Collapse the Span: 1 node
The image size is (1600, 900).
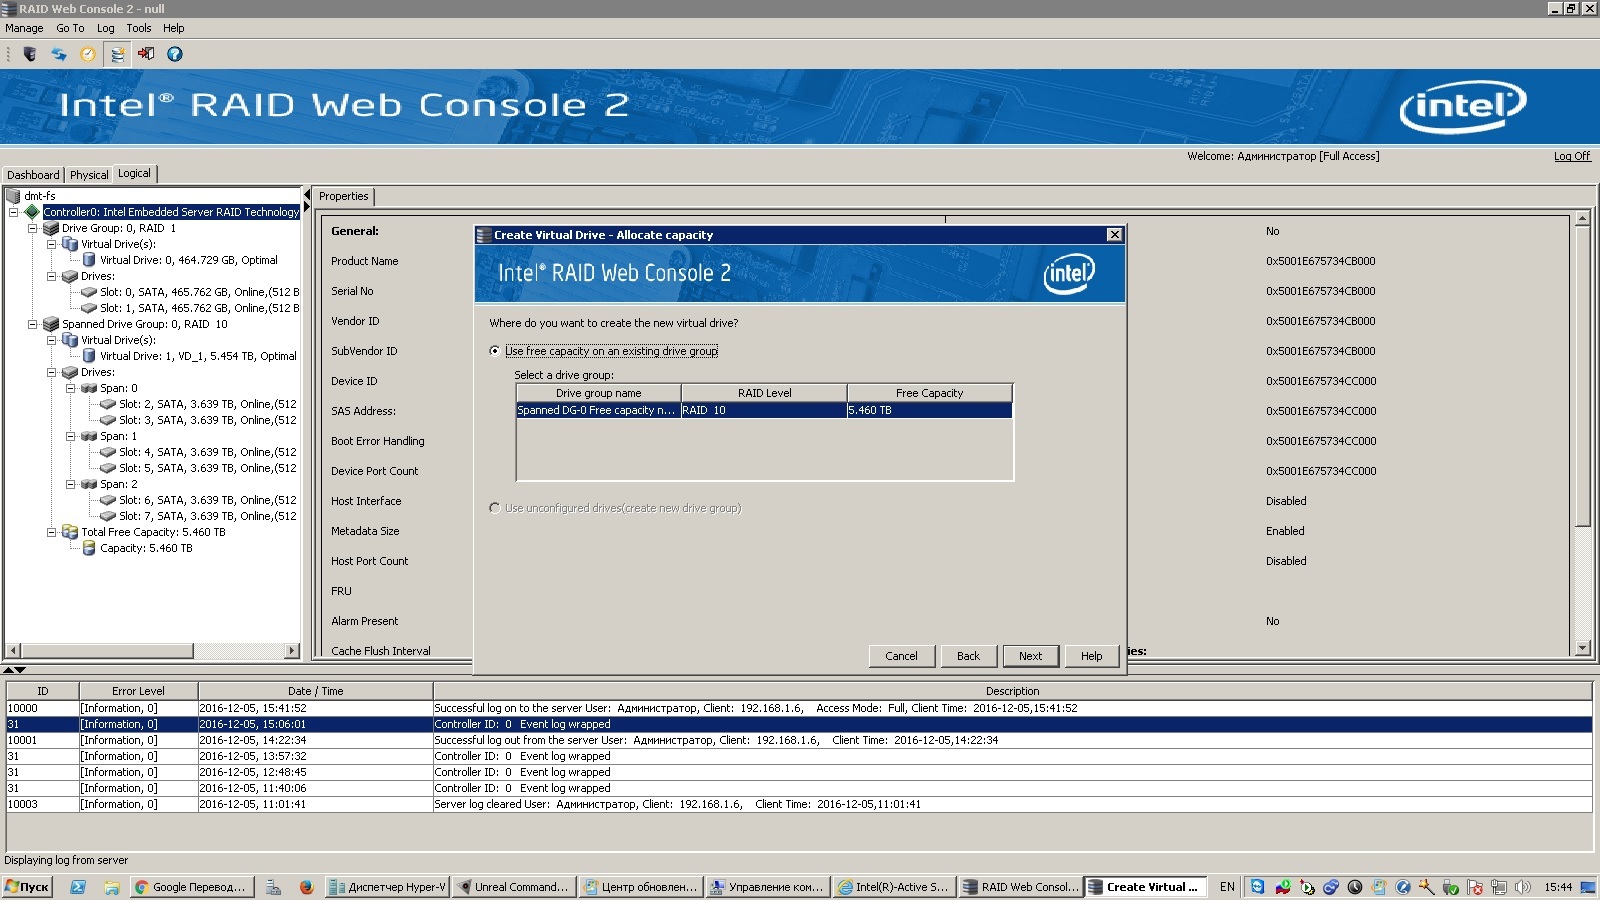click(x=70, y=436)
